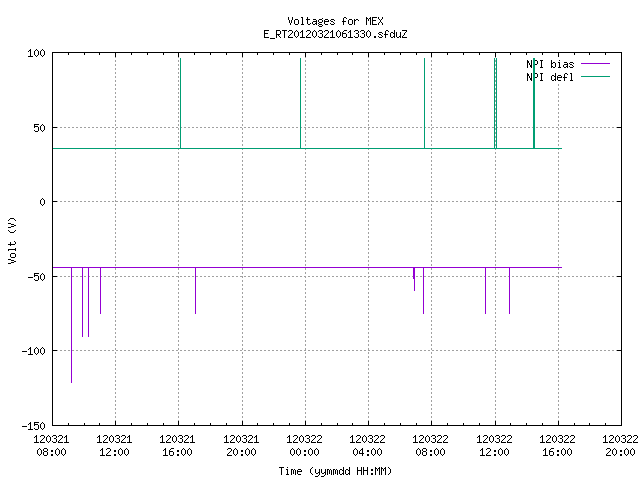Screen dimensions: 640x480
Task: Click the green defl spike just after 120321 16:00
Action: click(180, 103)
